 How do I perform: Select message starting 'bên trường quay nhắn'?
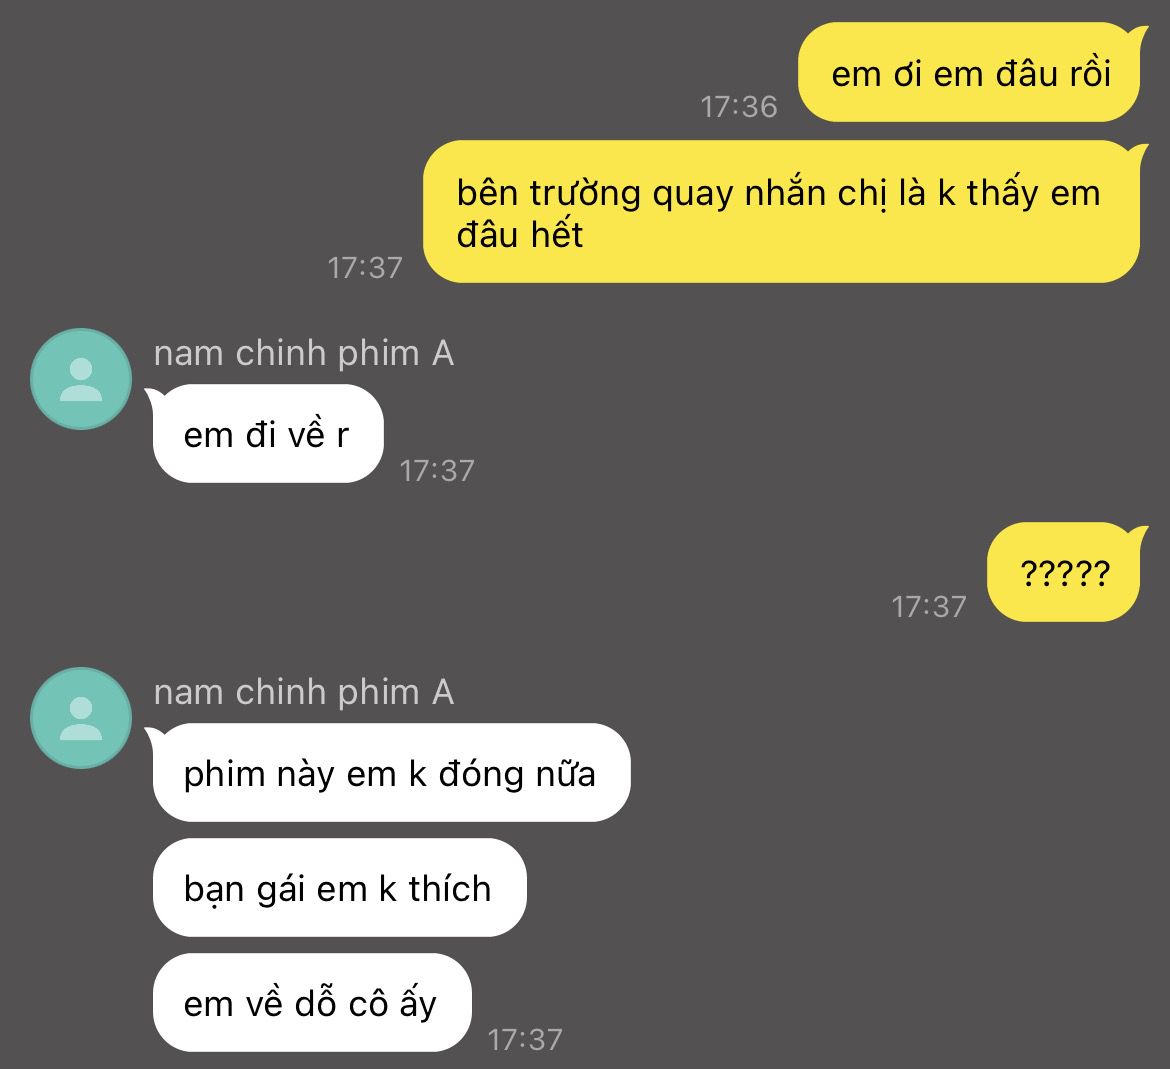pyautogui.click(x=783, y=212)
